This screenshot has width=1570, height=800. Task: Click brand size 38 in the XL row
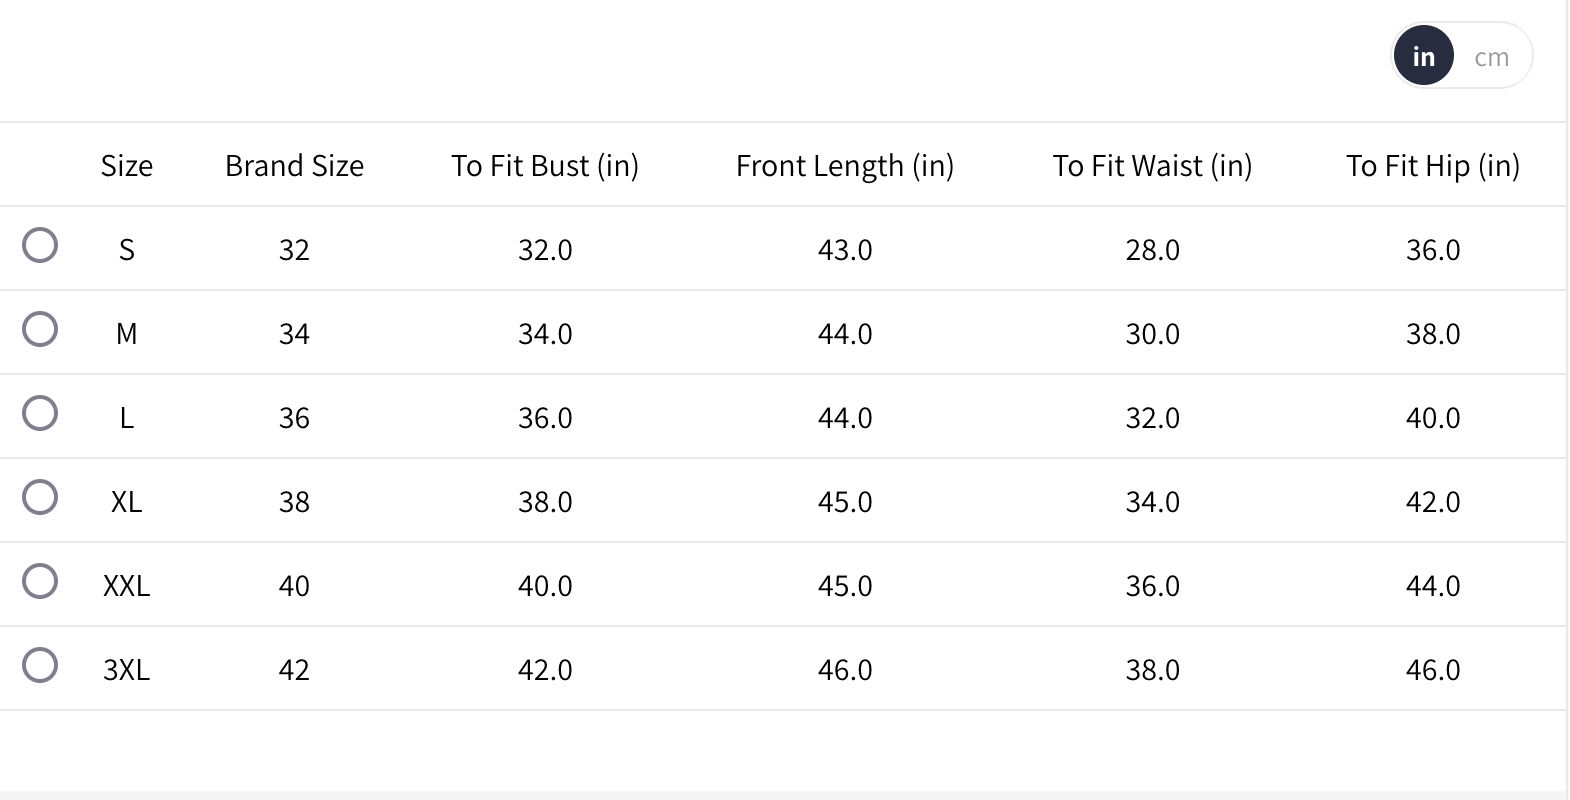pyautogui.click(x=294, y=502)
